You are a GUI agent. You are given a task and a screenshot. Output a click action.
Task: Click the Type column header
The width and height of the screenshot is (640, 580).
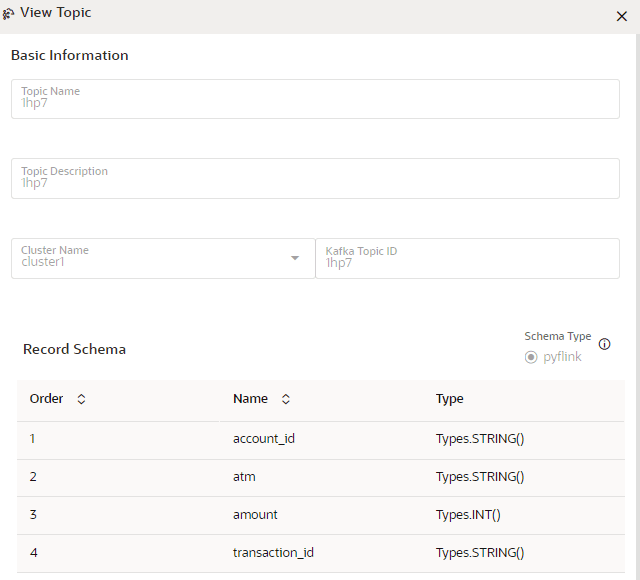pos(450,399)
